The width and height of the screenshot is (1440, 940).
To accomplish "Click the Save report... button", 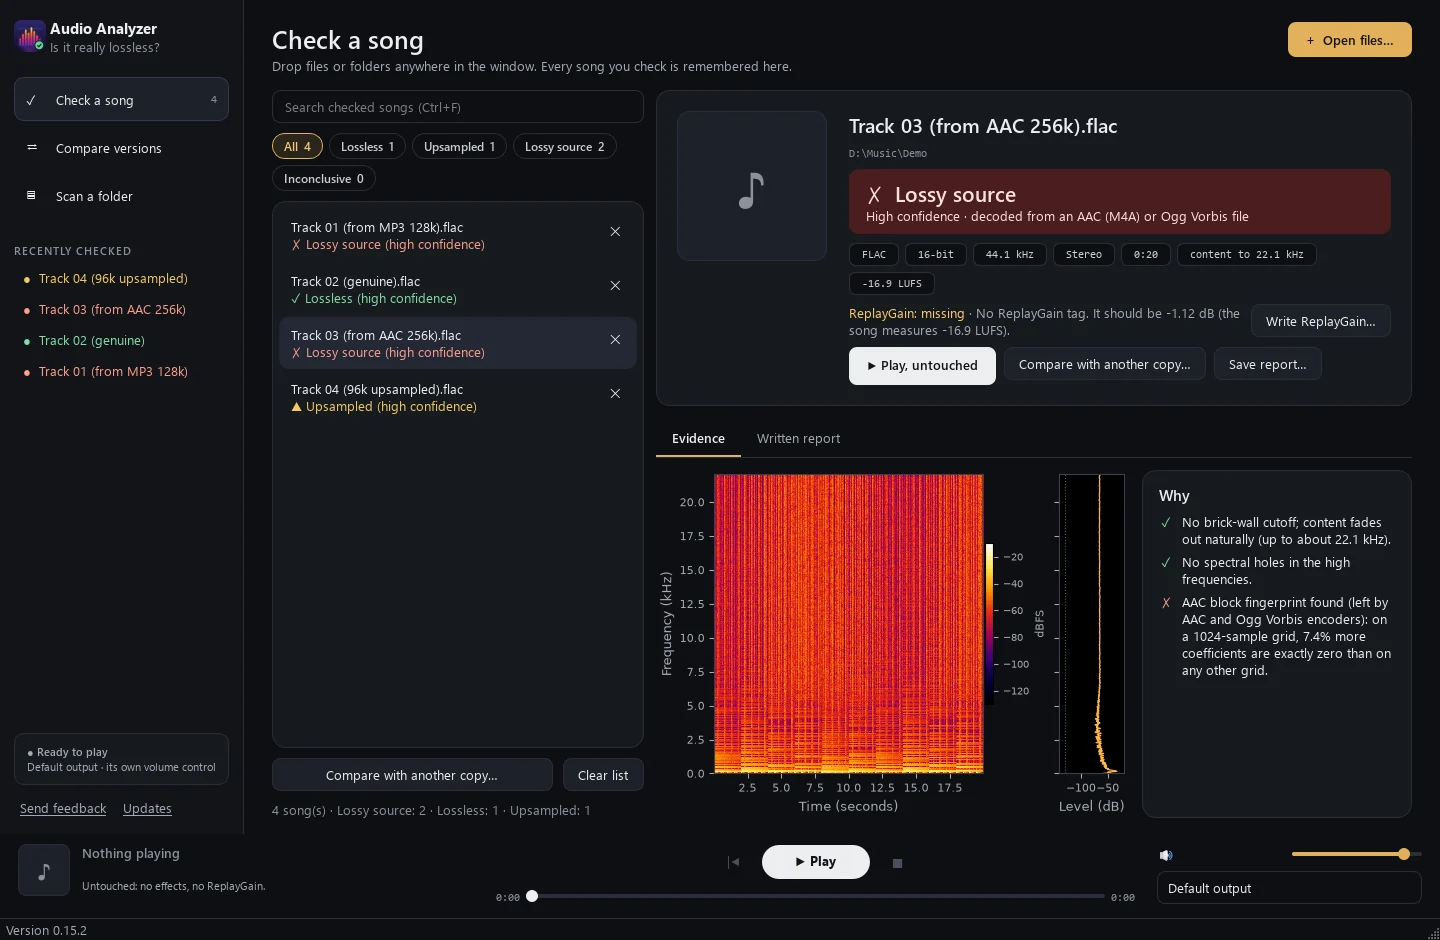I will pyautogui.click(x=1267, y=364).
